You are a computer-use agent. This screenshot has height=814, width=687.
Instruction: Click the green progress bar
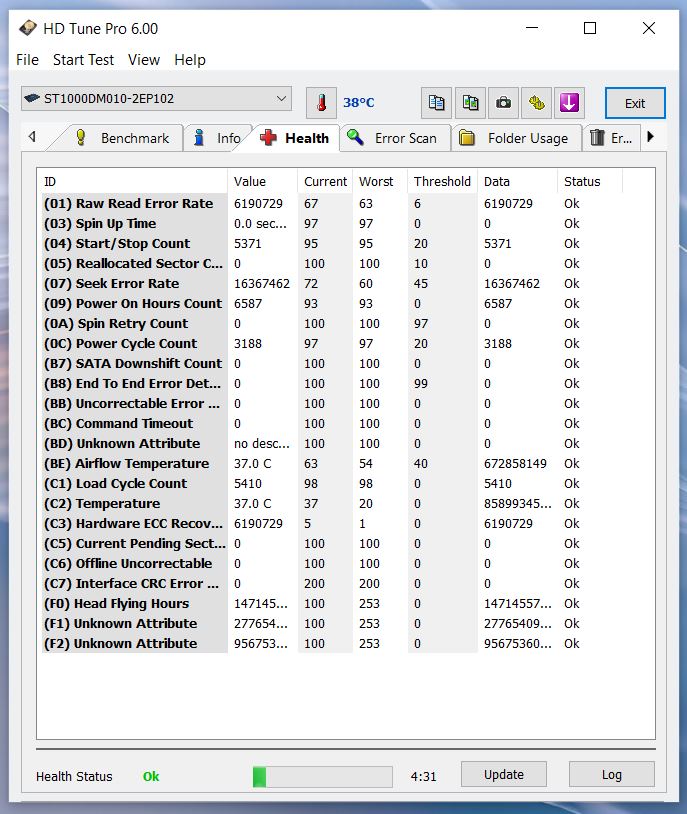(322, 776)
